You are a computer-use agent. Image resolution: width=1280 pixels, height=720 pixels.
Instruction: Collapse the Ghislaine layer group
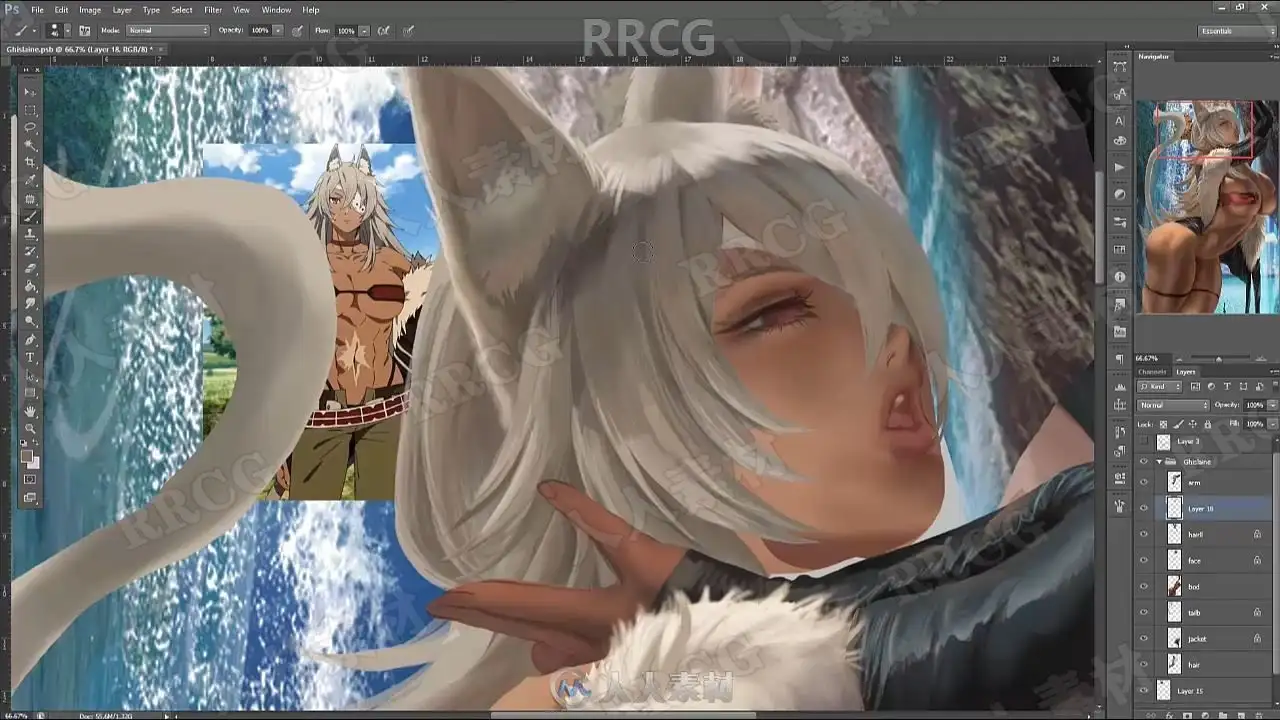[x=1160, y=462]
